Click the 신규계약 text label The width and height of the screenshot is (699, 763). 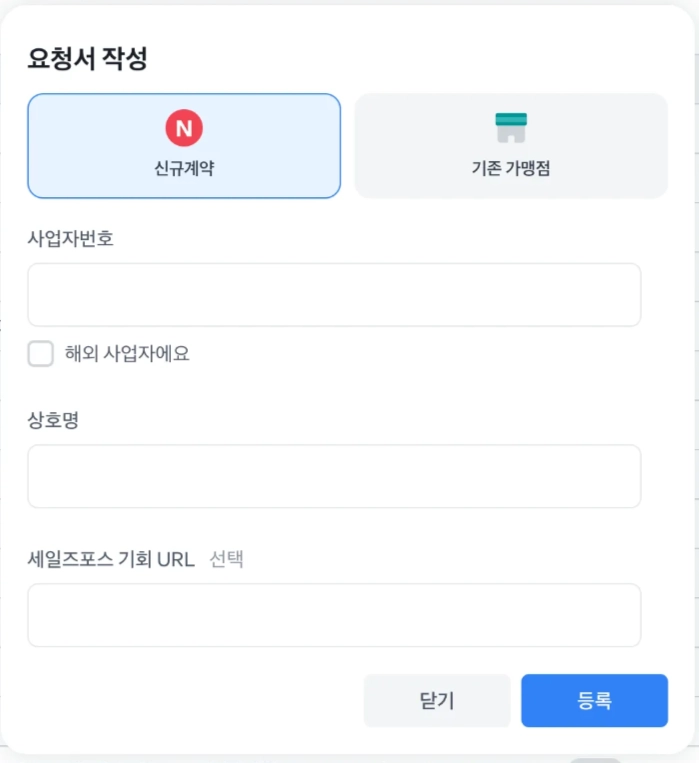coord(184,169)
